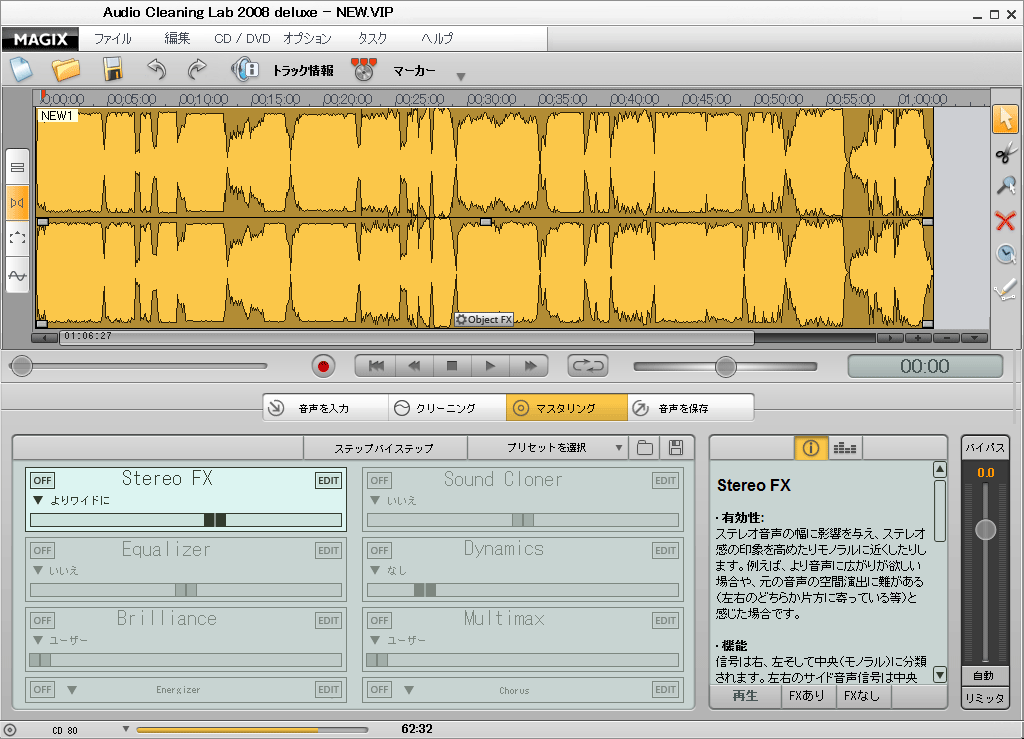The width and height of the screenshot is (1024, 739).
Task: Open track information speaker icon
Action: pos(246,69)
